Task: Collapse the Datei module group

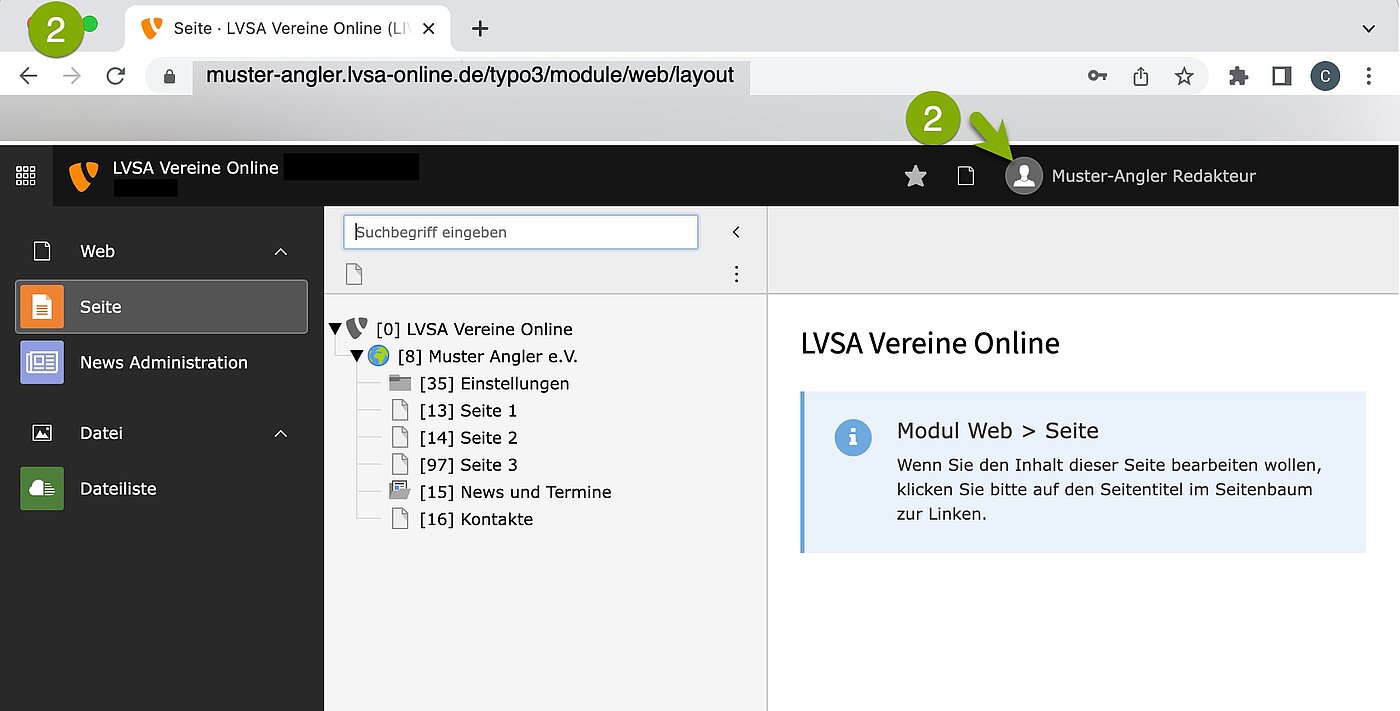Action: click(x=281, y=434)
